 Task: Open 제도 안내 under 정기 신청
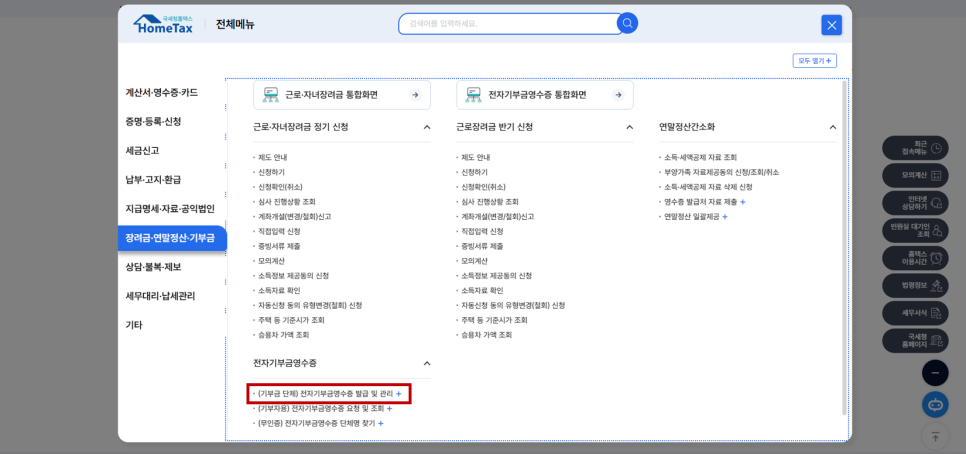point(272,158)
